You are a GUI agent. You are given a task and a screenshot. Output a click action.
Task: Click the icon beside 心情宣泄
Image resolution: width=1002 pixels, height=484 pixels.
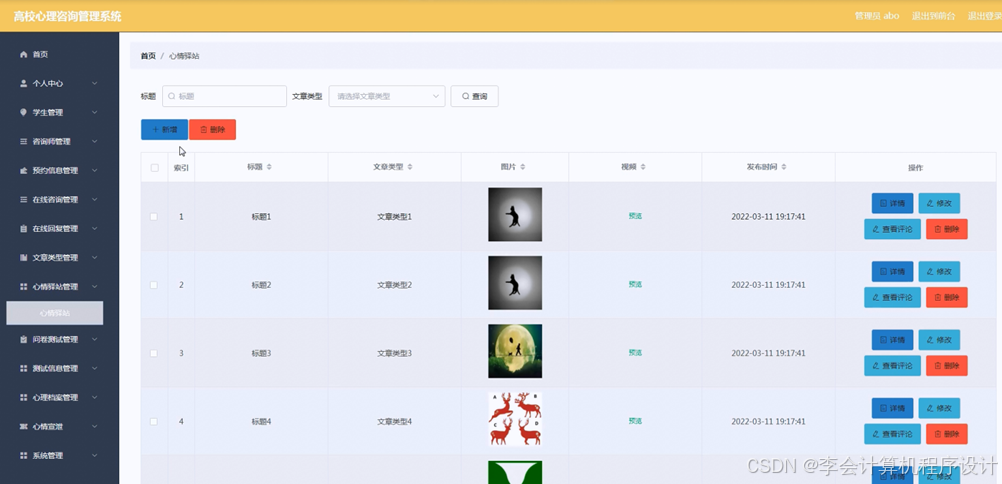pos(24,426)
